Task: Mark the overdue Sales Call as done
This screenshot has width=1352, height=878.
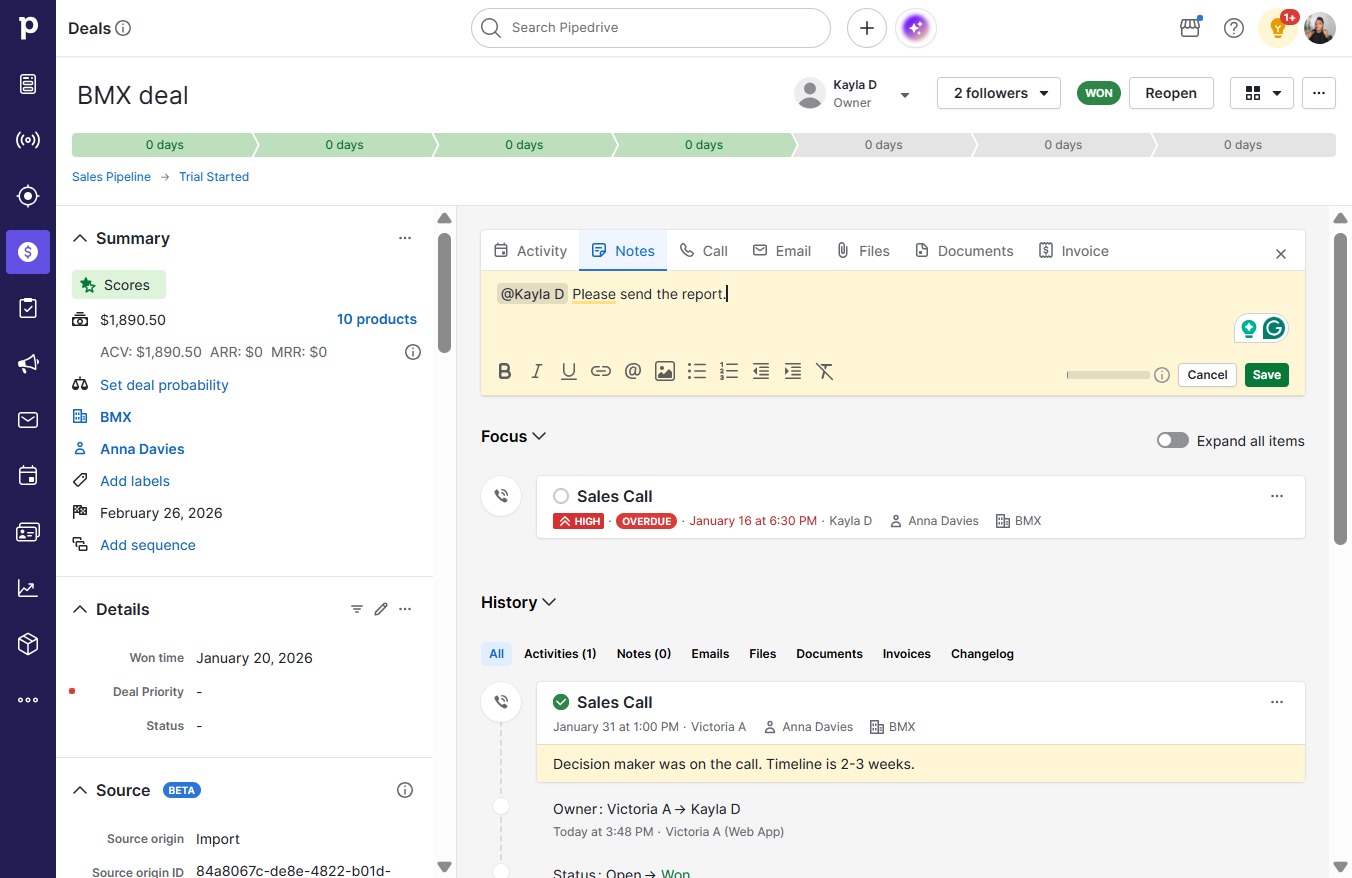Action: point(561,496)
